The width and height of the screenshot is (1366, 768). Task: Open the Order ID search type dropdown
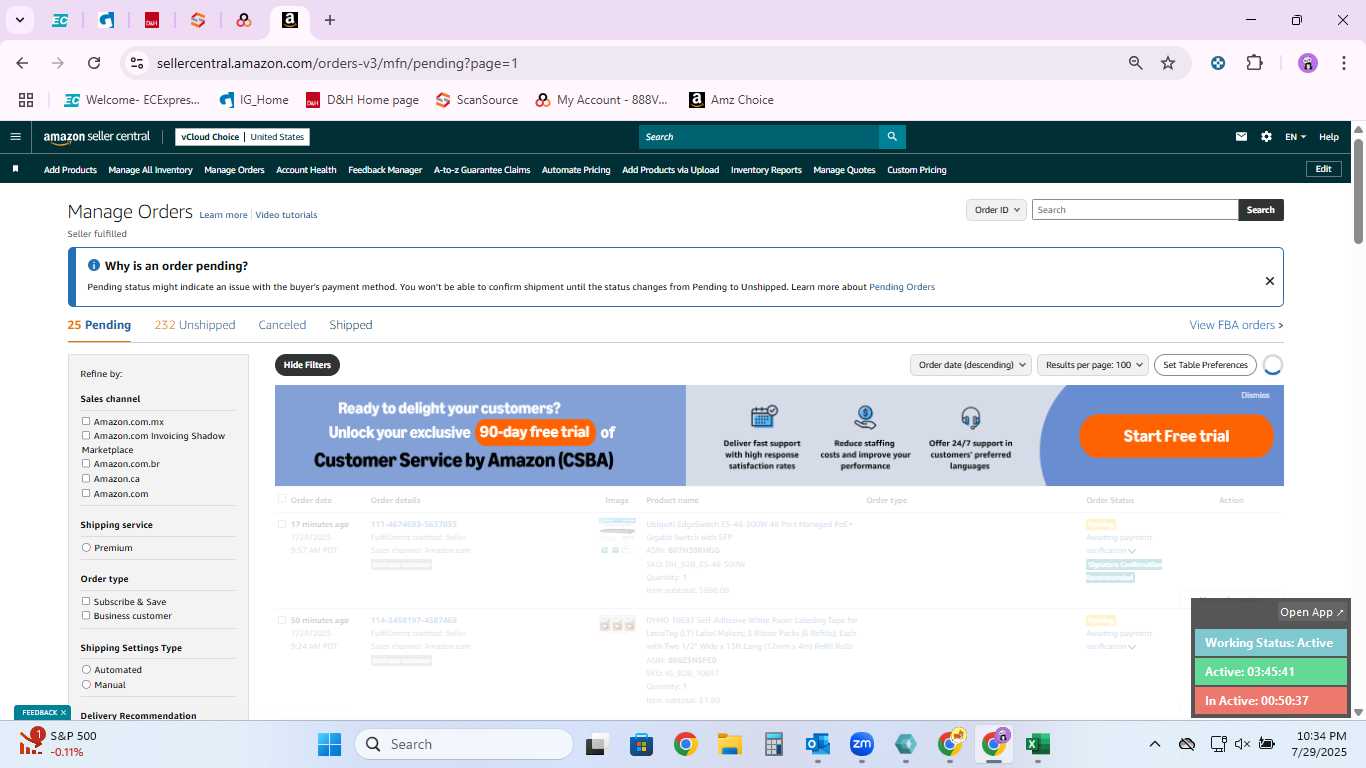coord(996,210)
